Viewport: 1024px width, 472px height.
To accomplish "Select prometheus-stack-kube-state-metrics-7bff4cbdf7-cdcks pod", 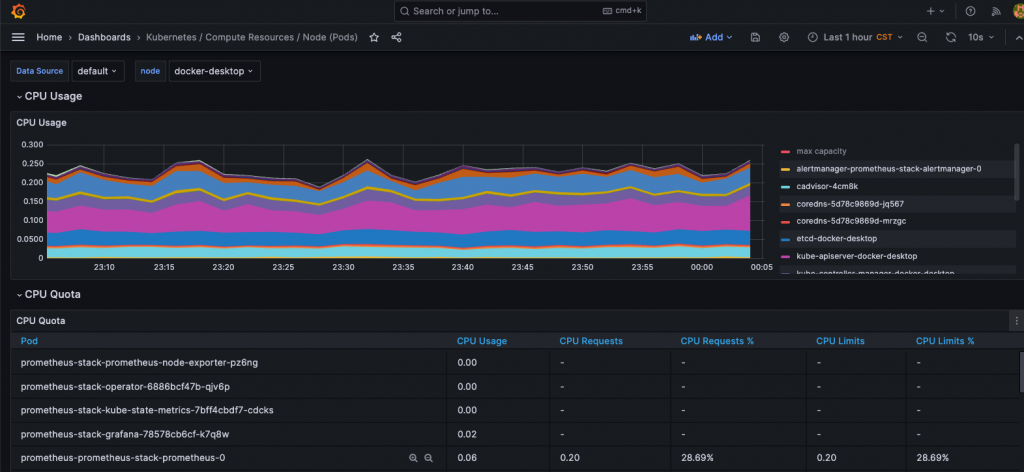I will [147, 410].
